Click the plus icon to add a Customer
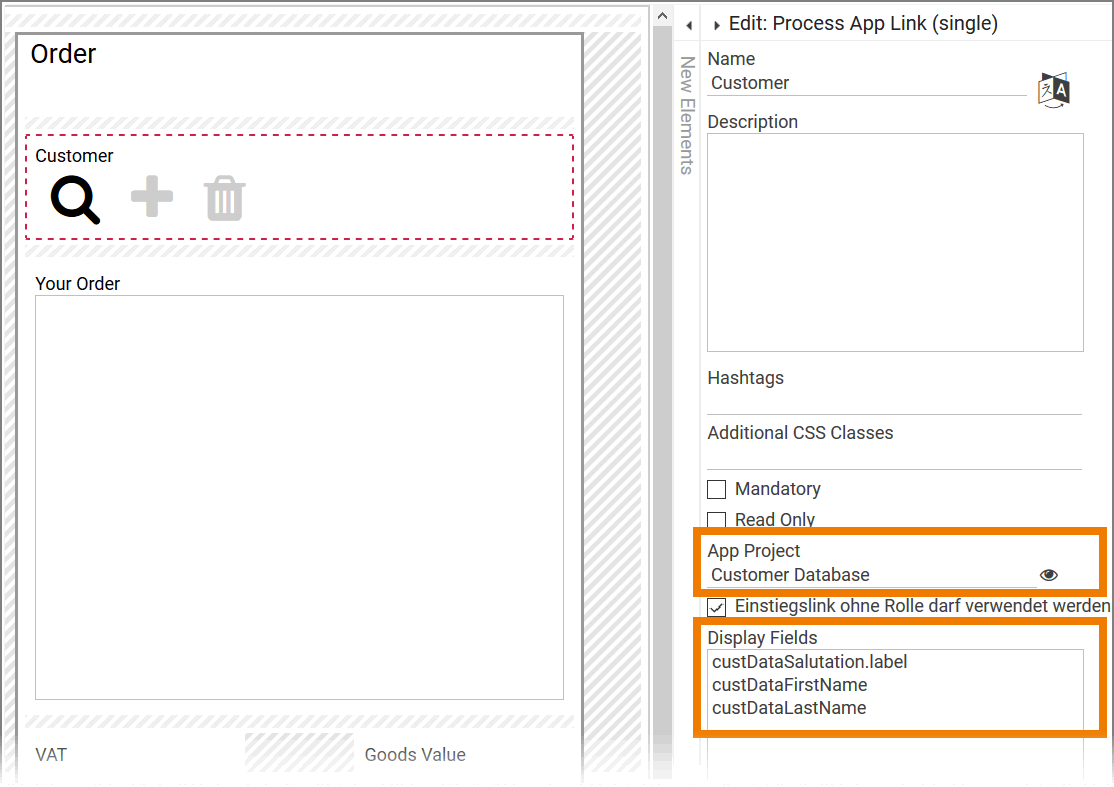This screenshot has width=1114, height=787. point(151,197)
